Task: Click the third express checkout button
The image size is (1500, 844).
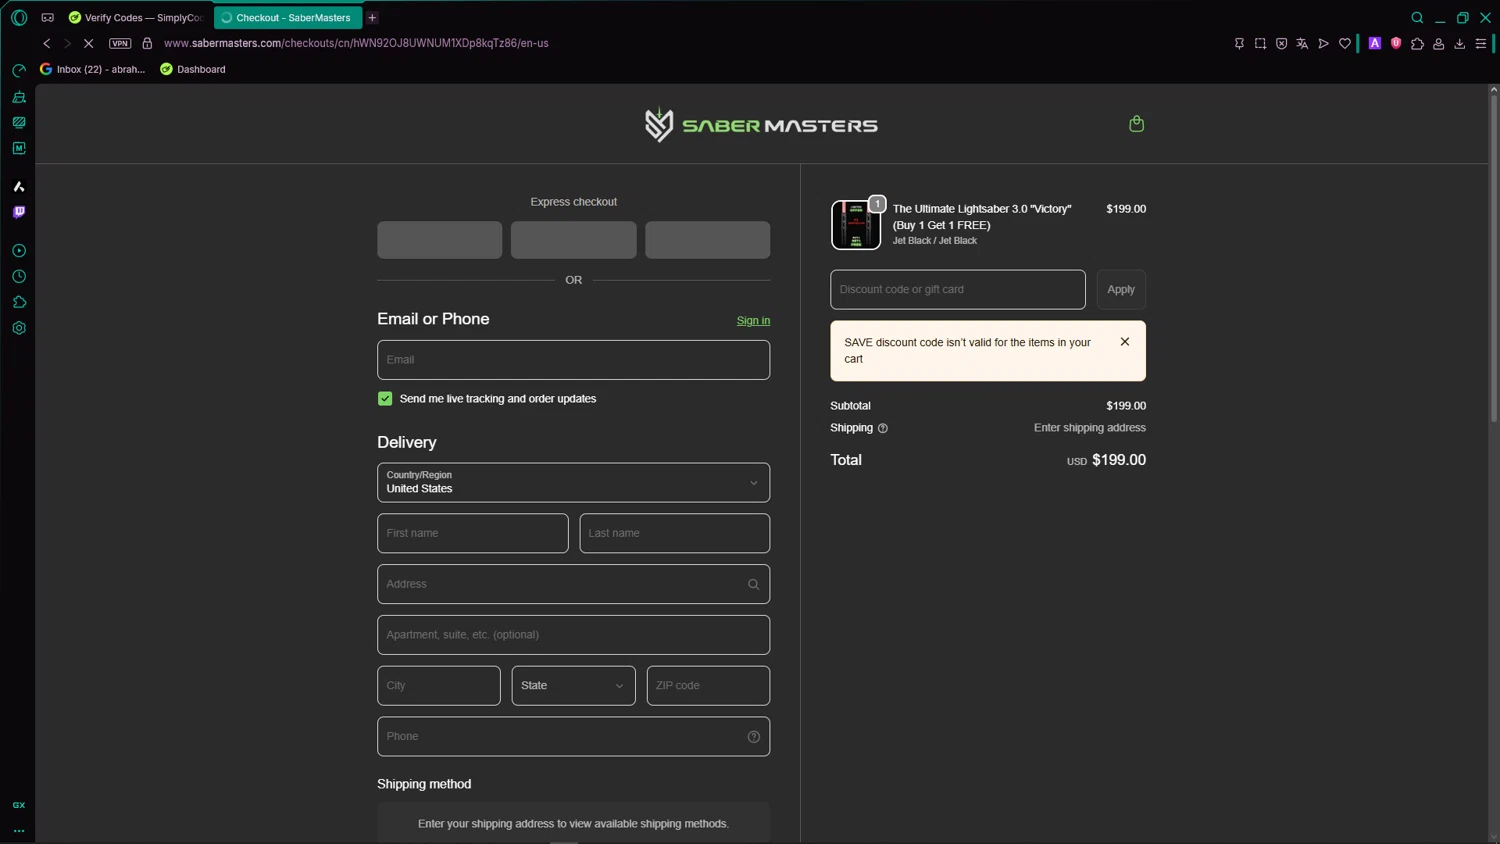Action: pyautogui.click(x=708, y=240)
